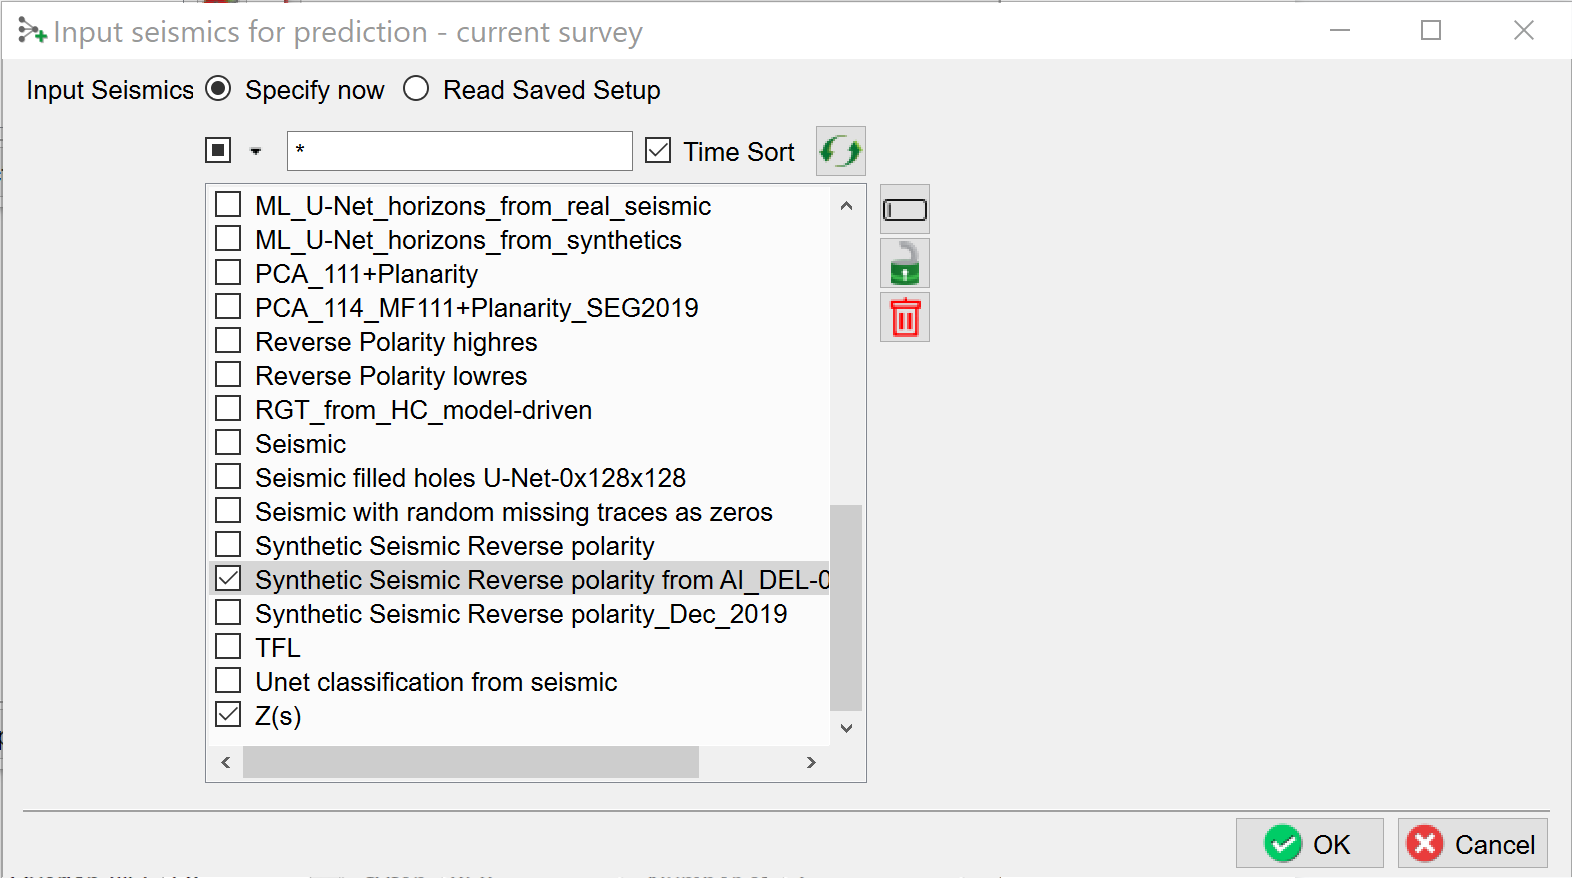The width and height of the screenshot is (1572, 878).
Task: Click the horizontal scroll left arrow
Action: click(226, 762)
